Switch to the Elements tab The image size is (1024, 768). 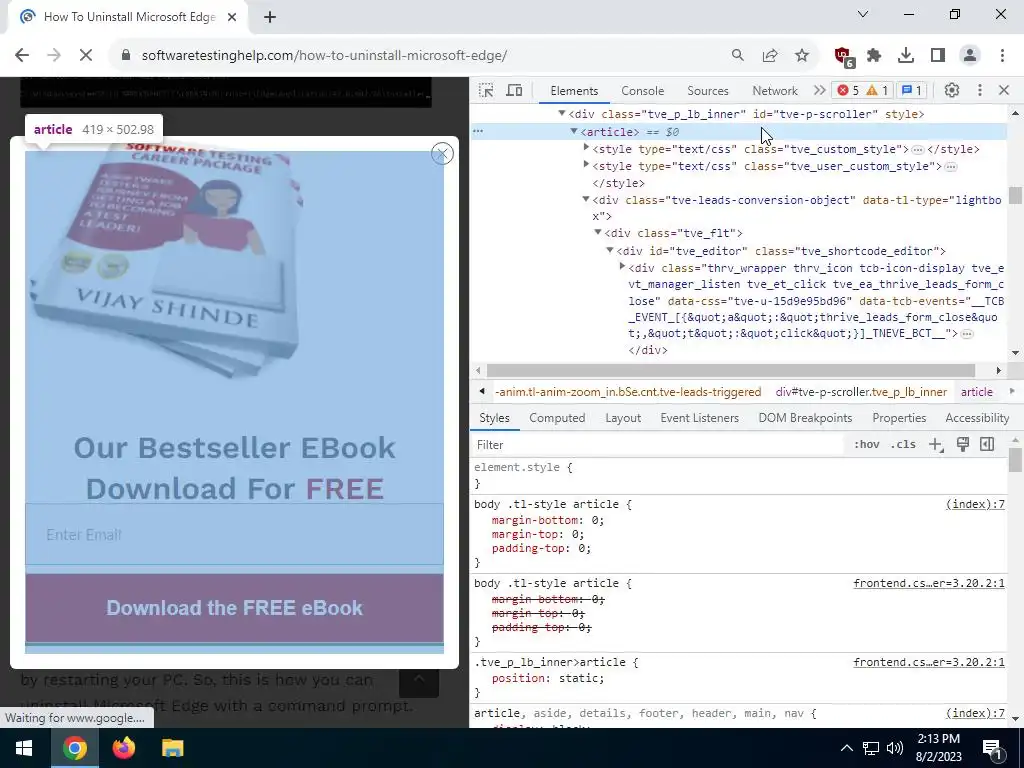pyautogui.click(x=574, y=91)
